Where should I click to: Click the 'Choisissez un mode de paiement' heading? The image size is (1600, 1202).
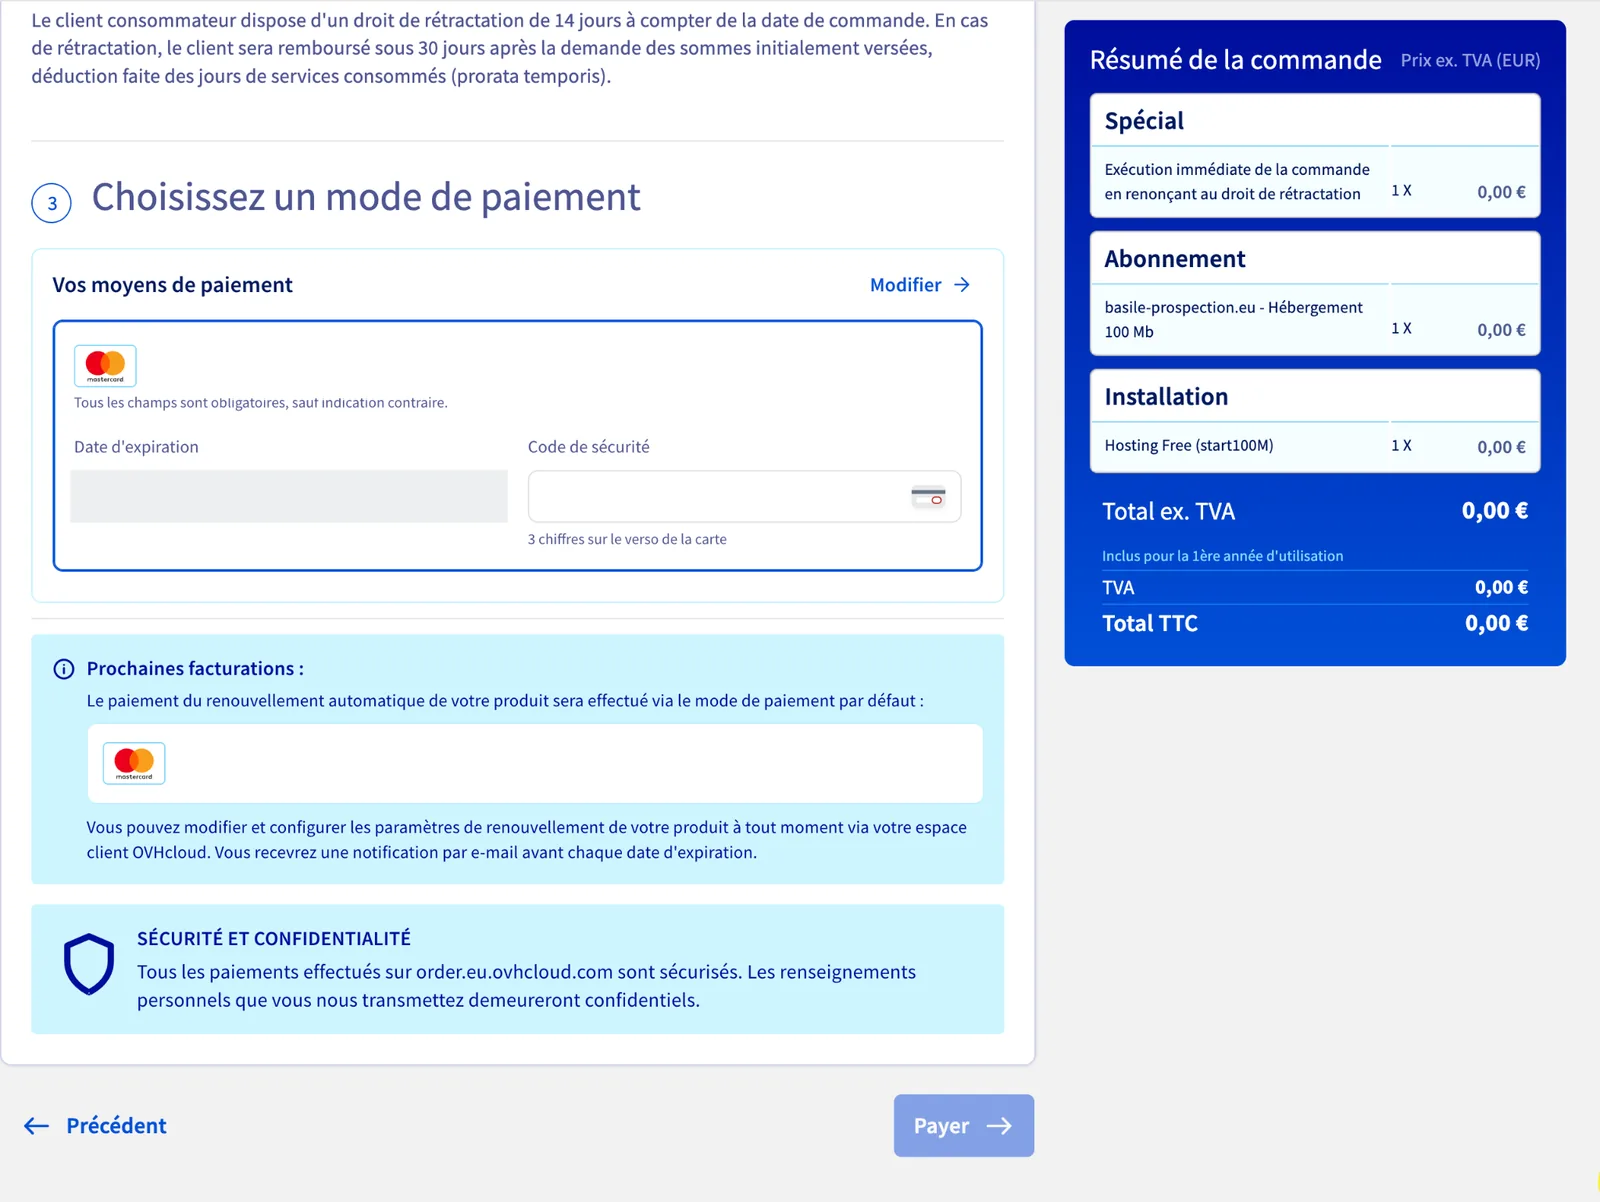tap(366, 198)
